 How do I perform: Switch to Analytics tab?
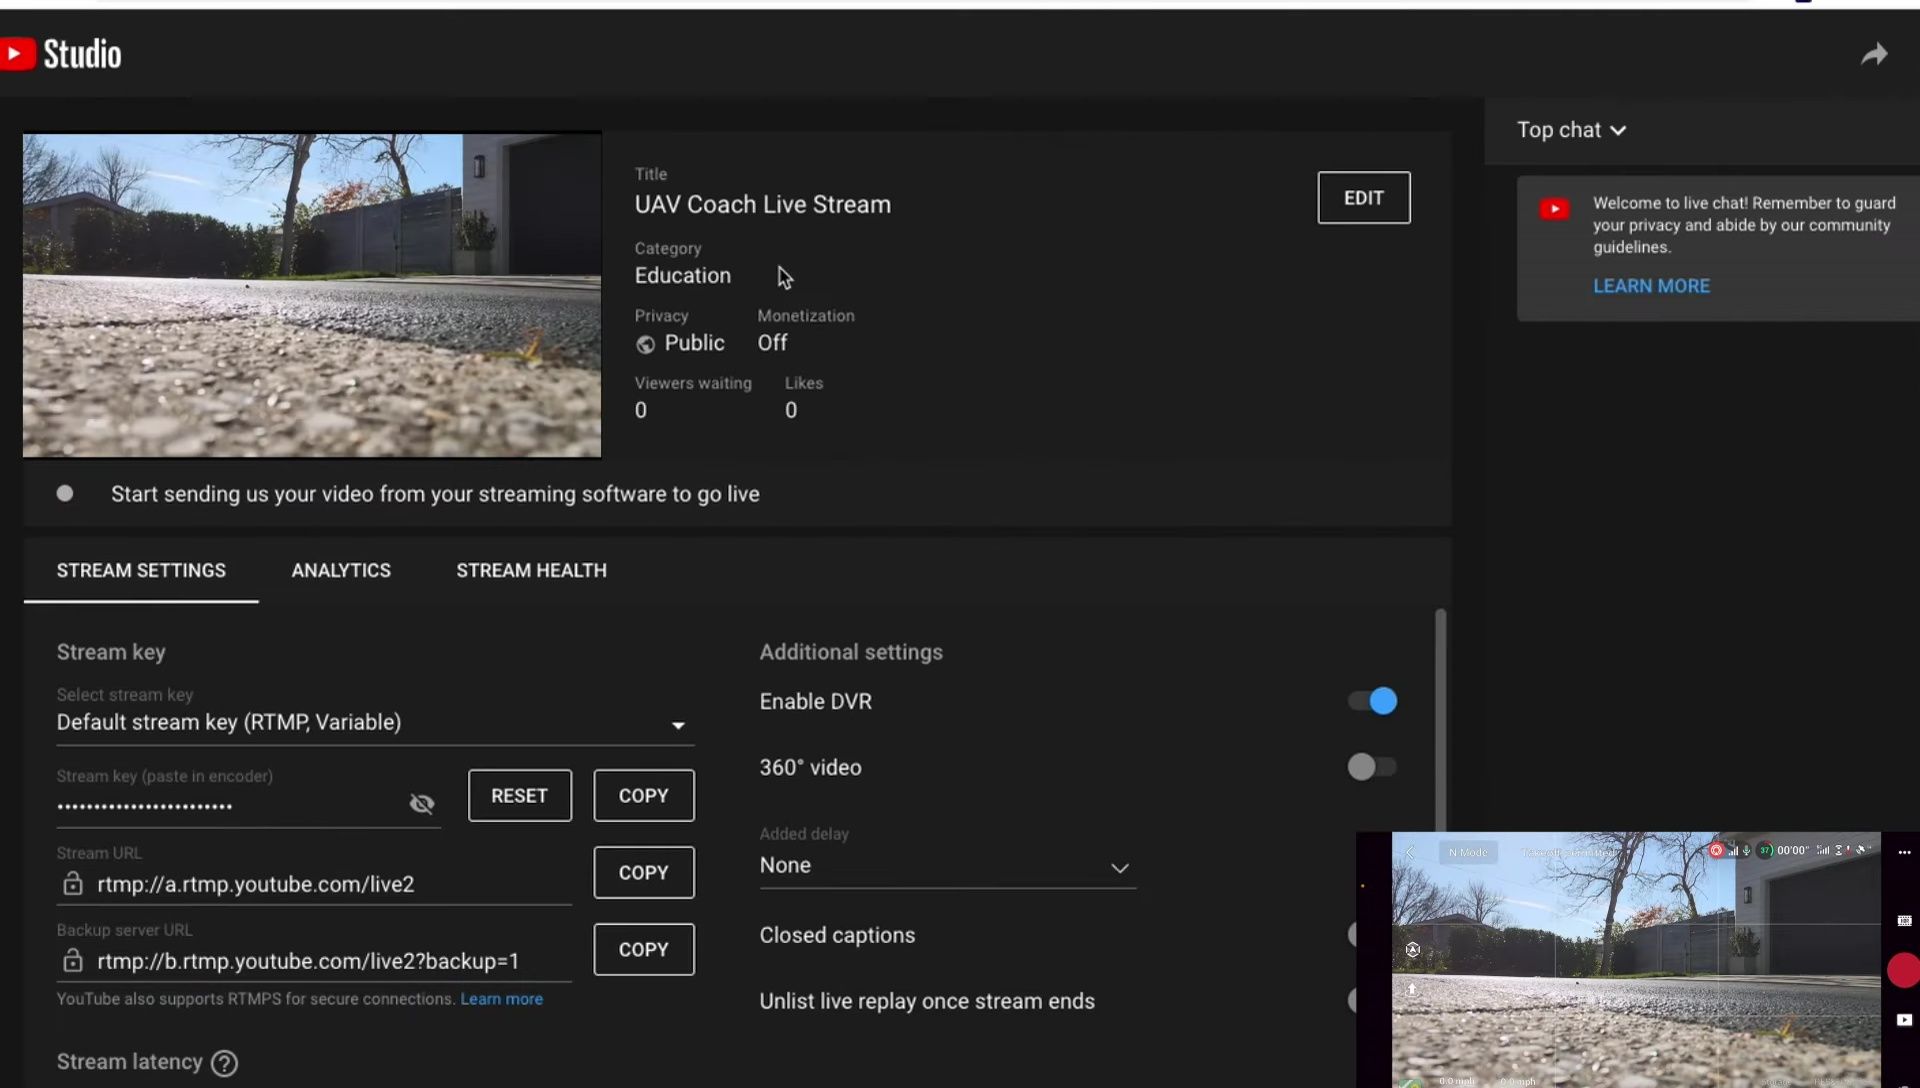click(341, 570)
